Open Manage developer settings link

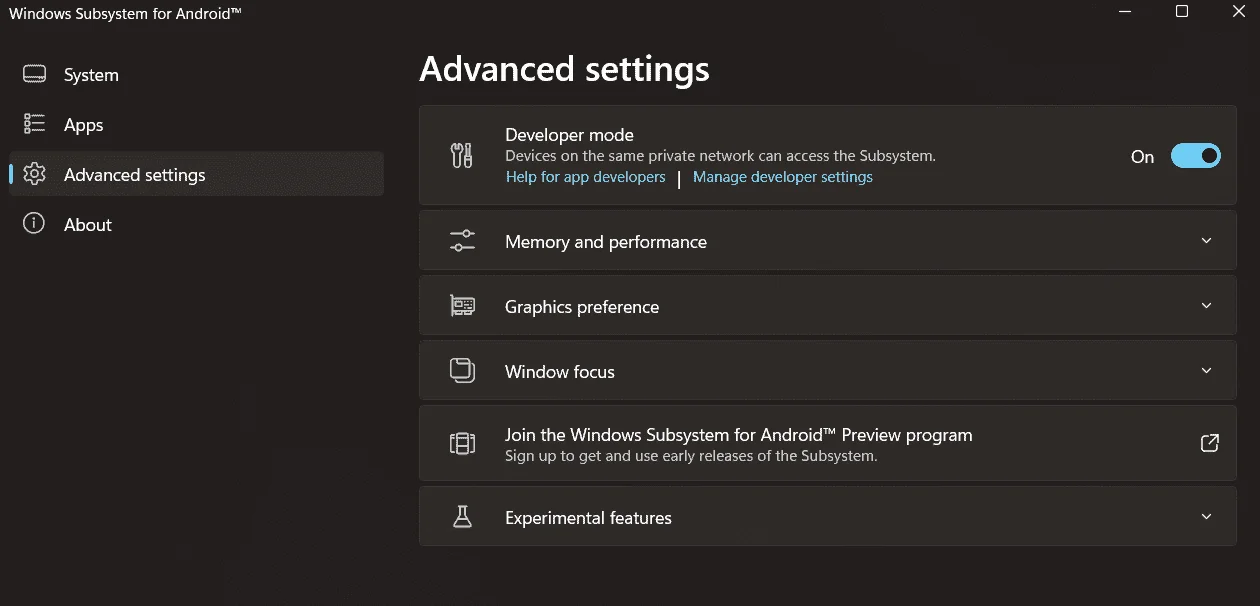click(783, 177)
